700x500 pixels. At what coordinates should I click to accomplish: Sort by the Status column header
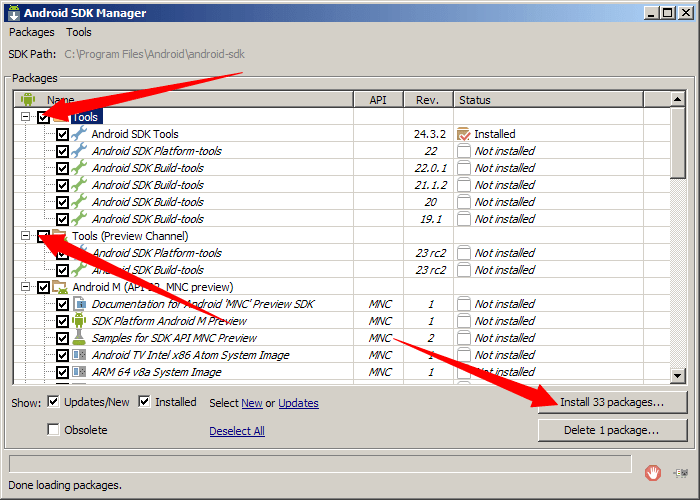(548, 100)
